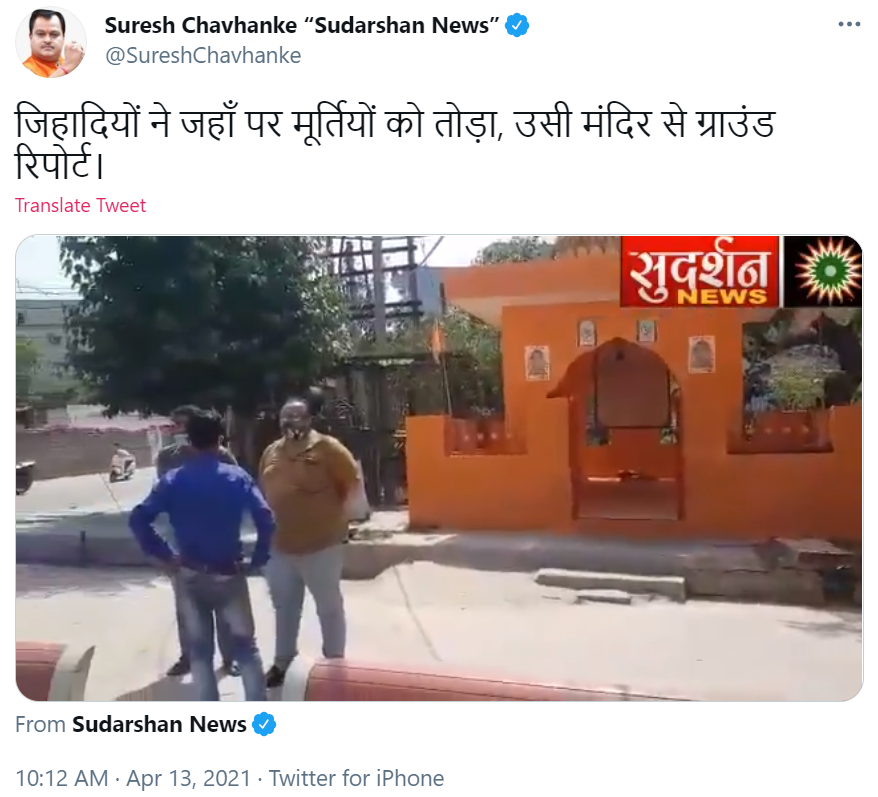This screenshot has height=797, width=878.
Task: Click the sunburst emblem in video corner
Action: 823,272
